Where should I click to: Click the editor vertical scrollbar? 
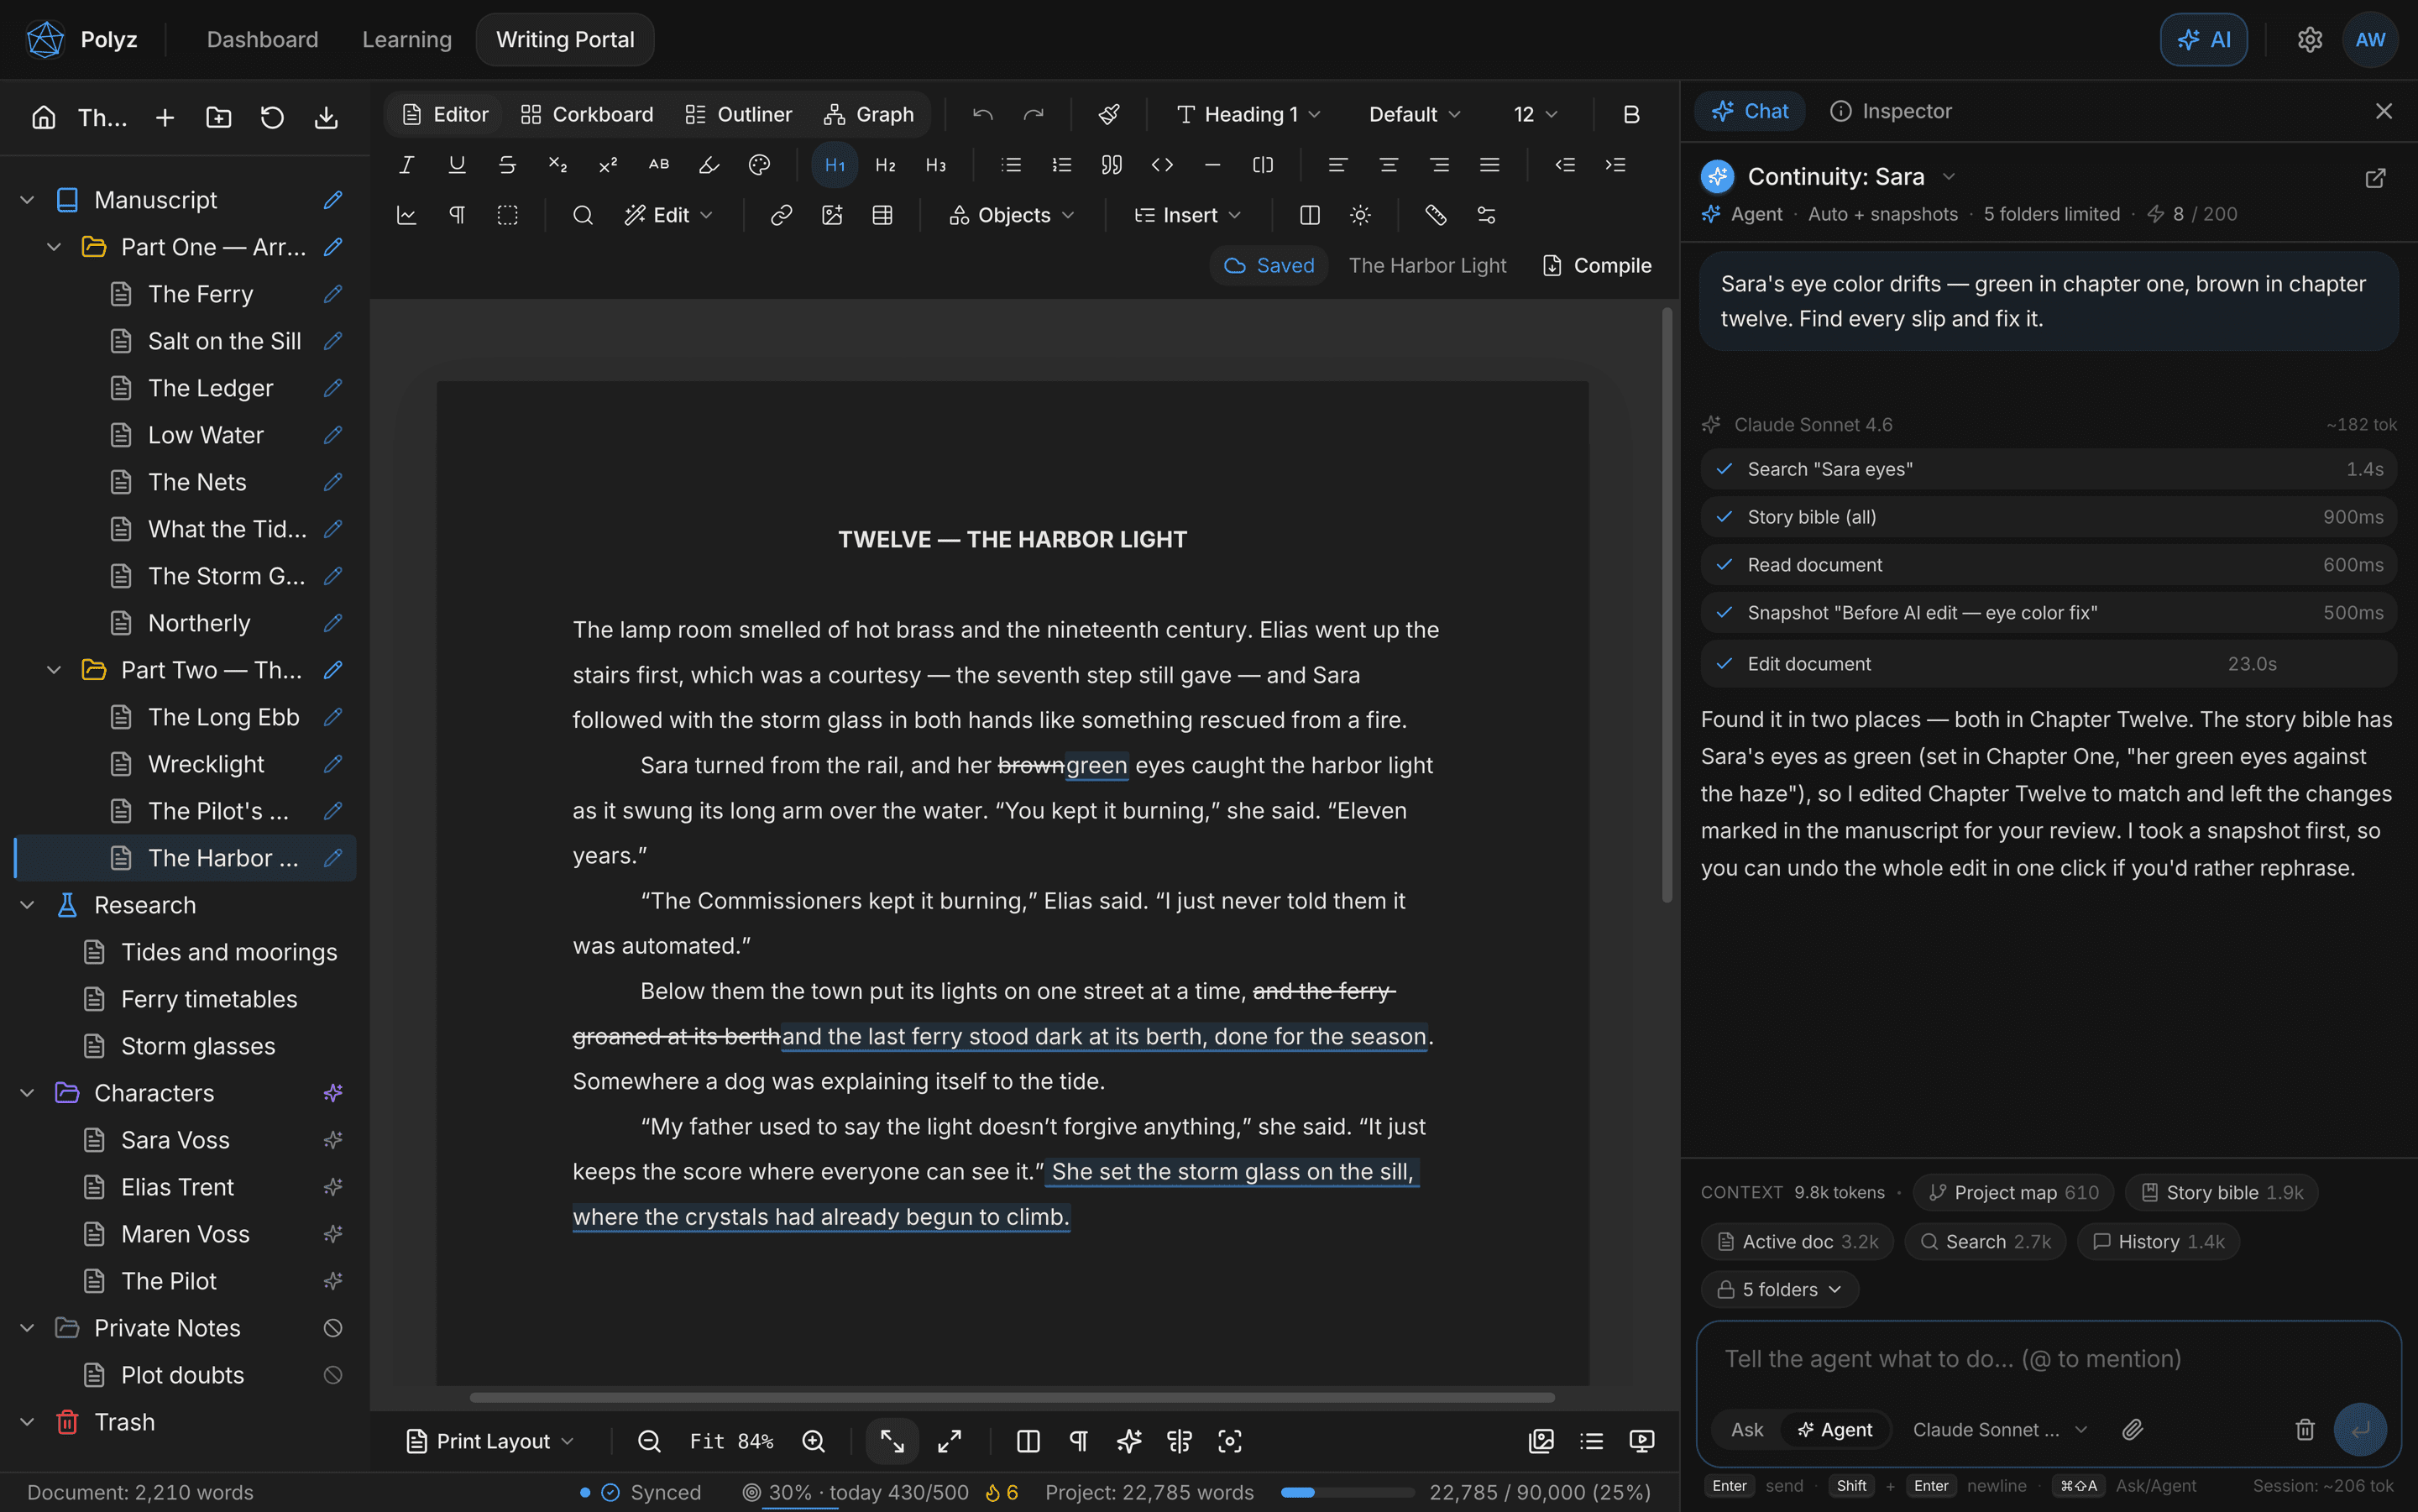[x=1667, y=605]
